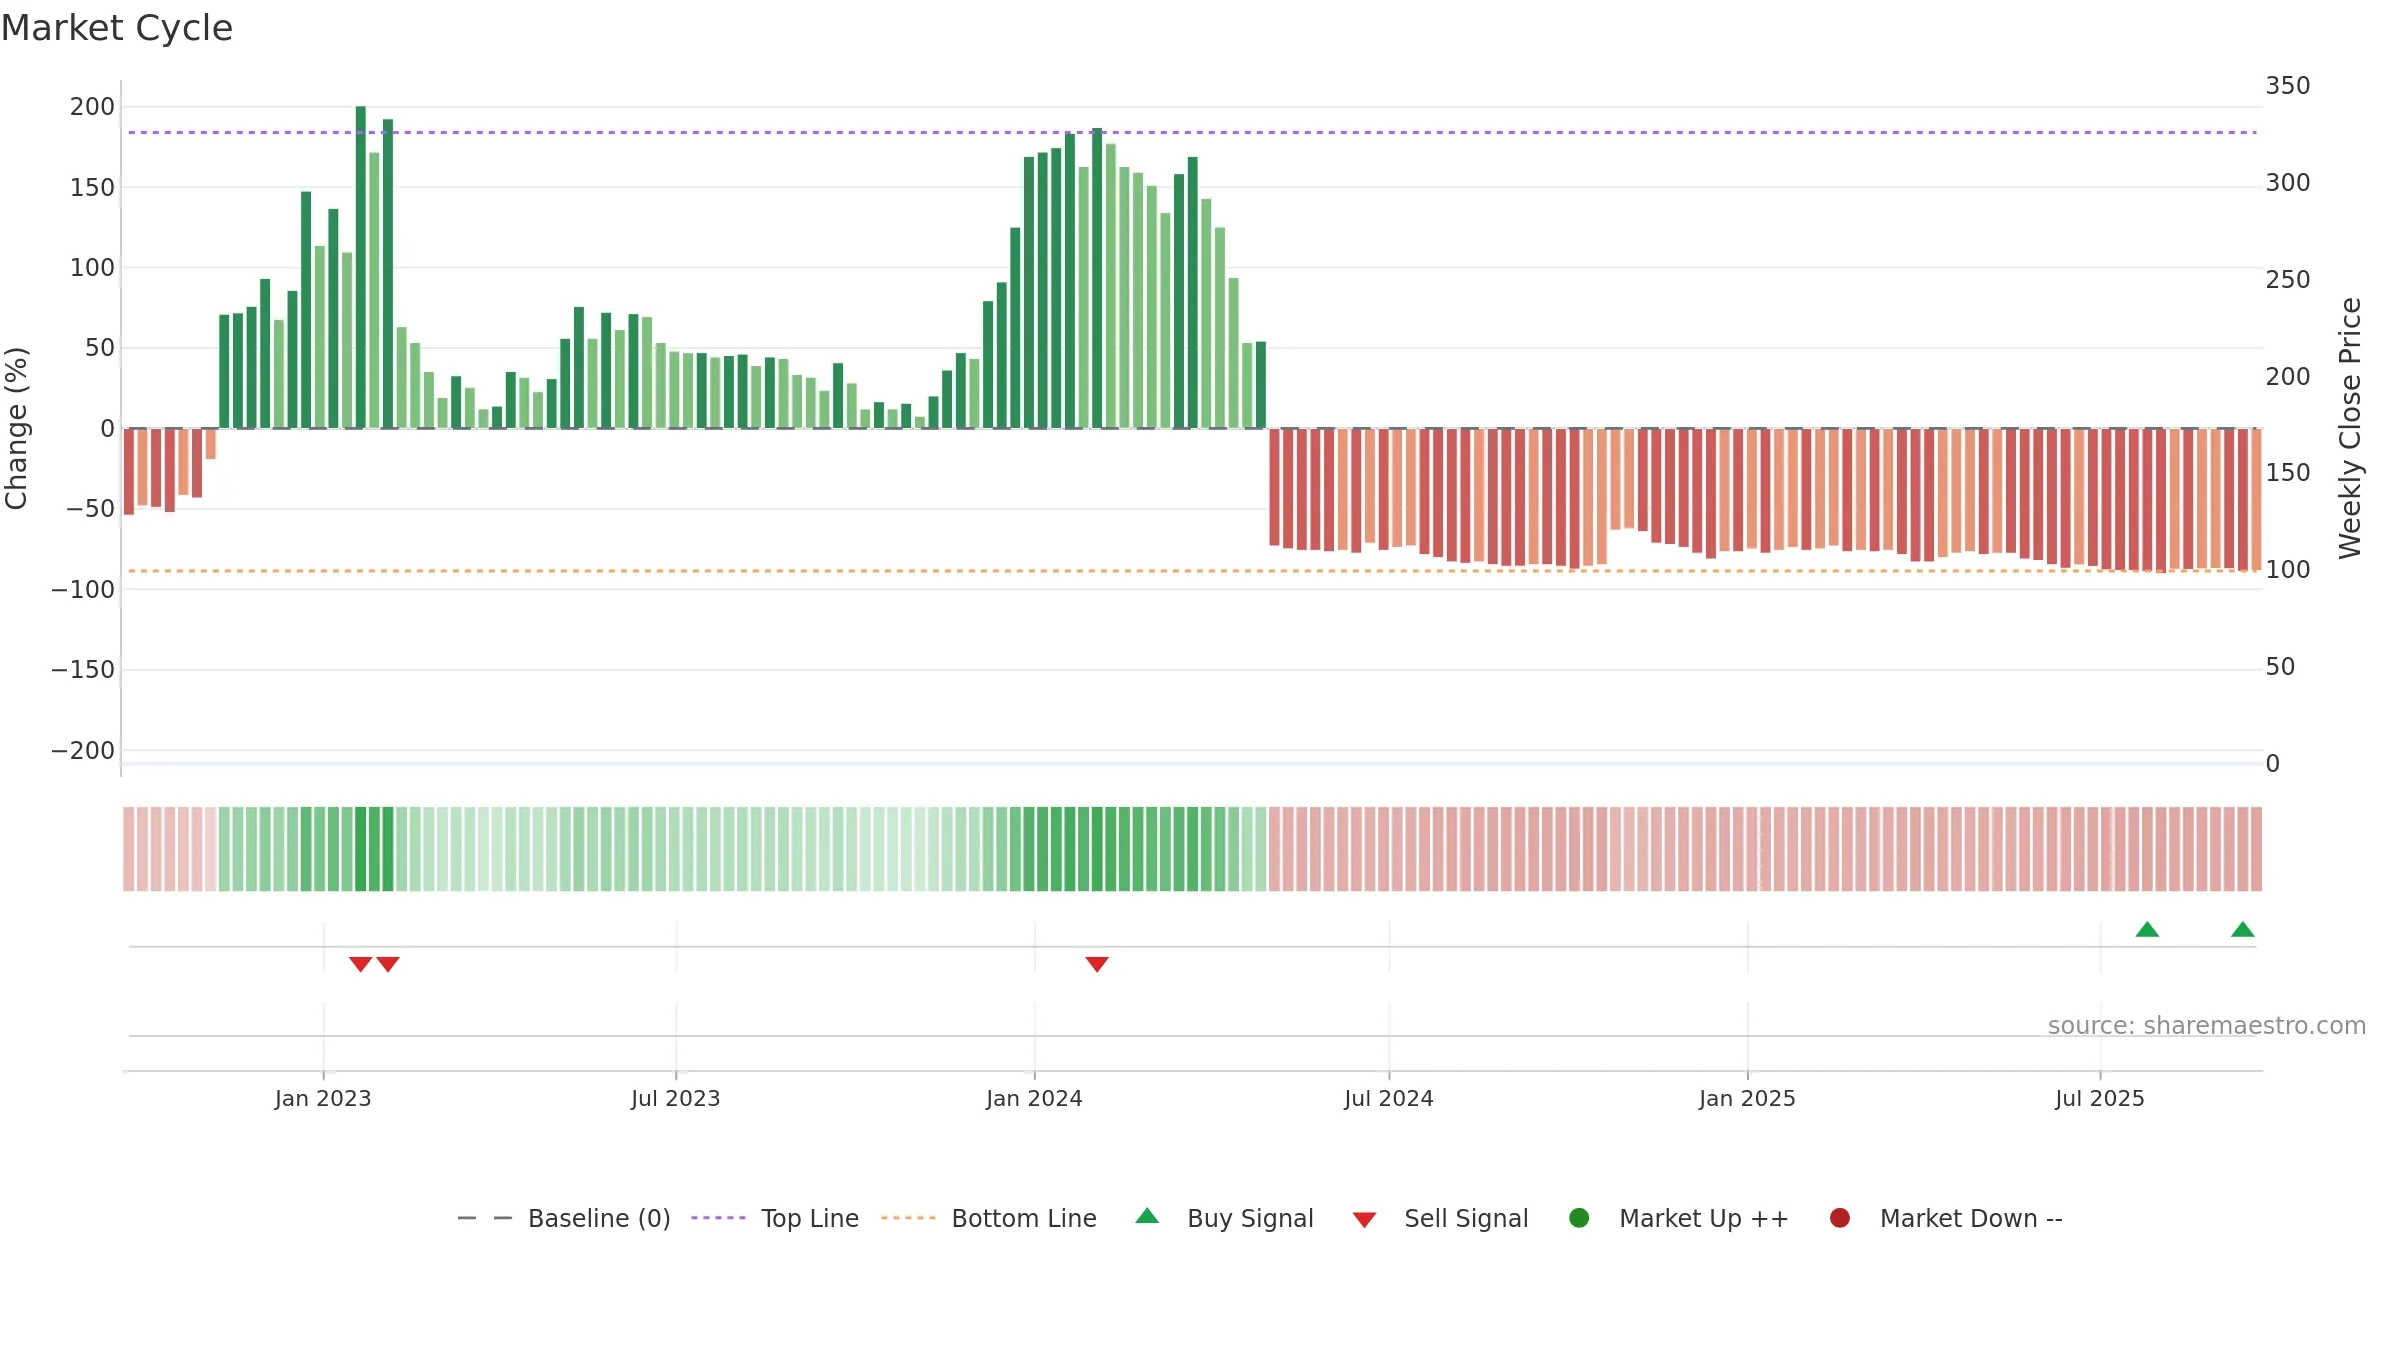Click the Jan 2023 axis label

pos(323,1098)
